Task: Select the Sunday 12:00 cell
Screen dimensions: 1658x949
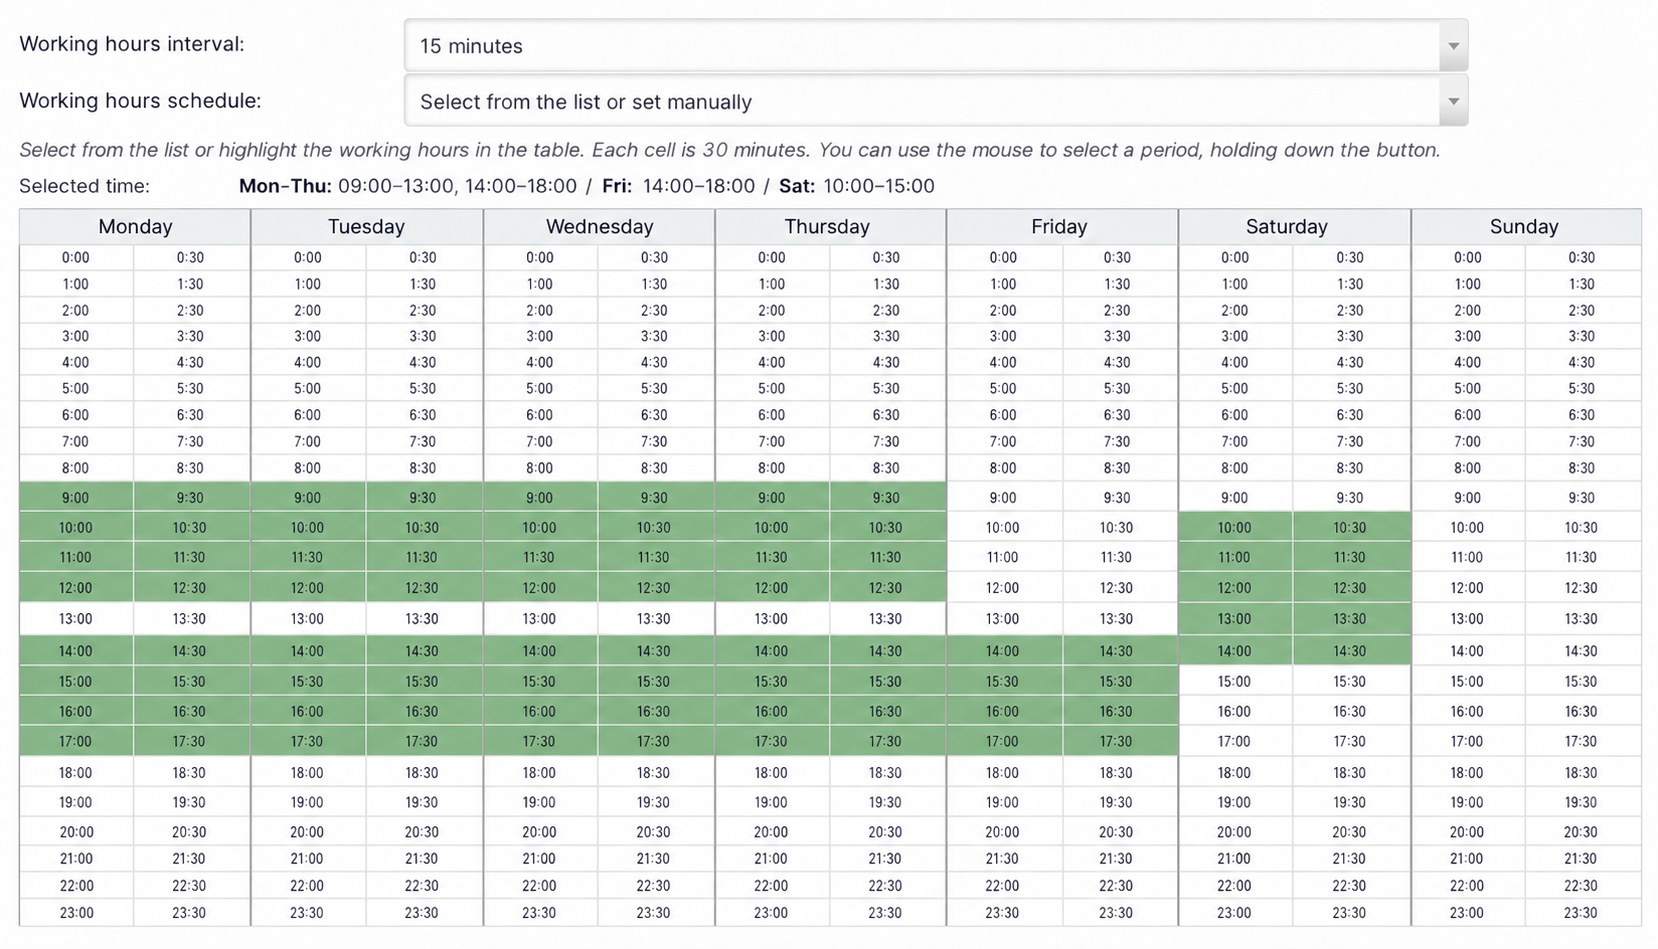Action: point(1467,588)
